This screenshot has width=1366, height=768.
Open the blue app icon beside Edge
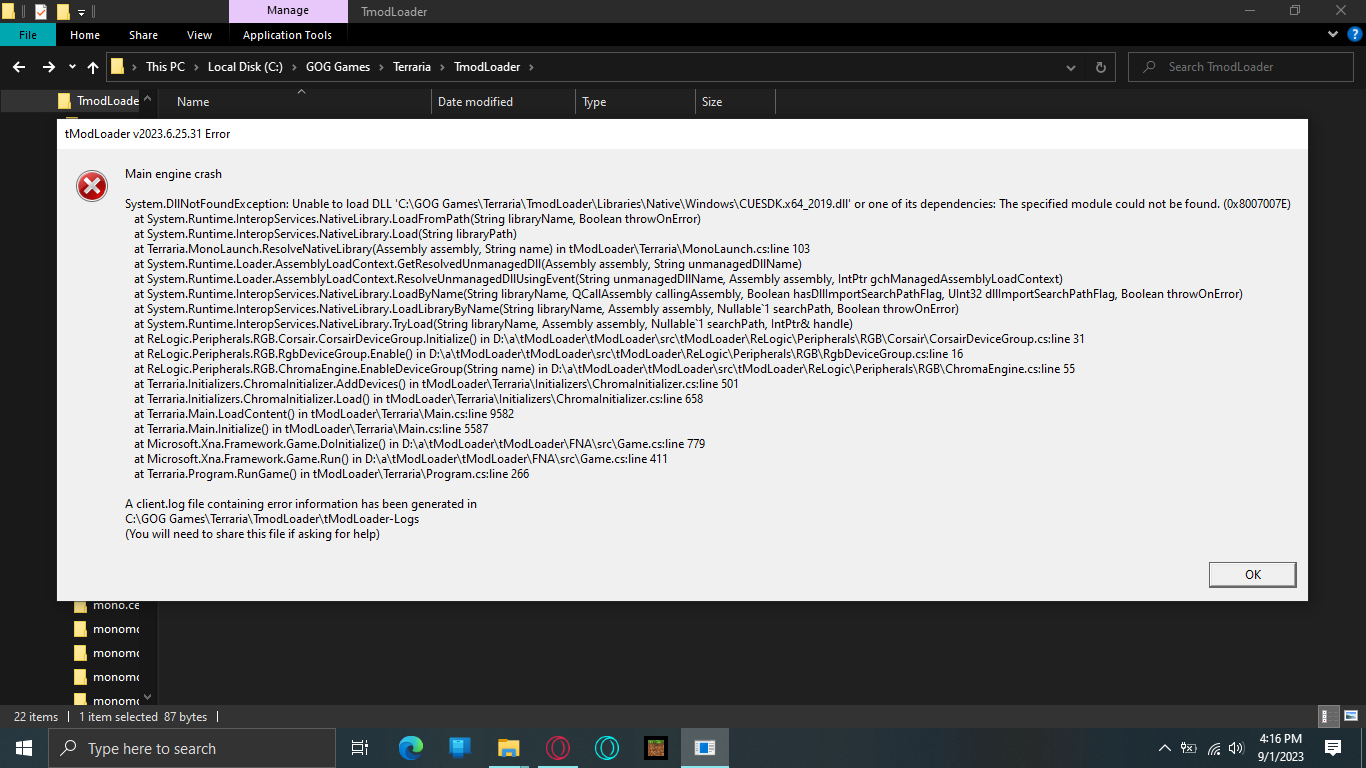click(460, 748)
